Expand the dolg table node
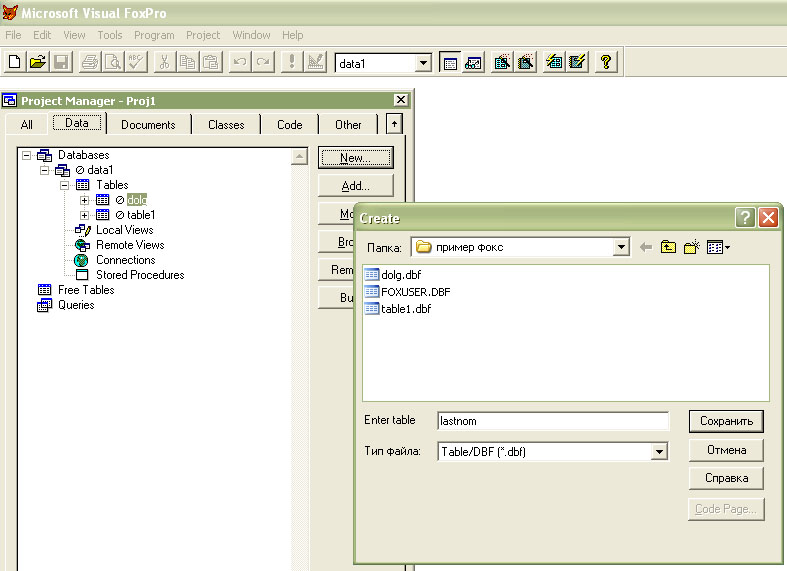The image size is (787, 571). (85, 200)
